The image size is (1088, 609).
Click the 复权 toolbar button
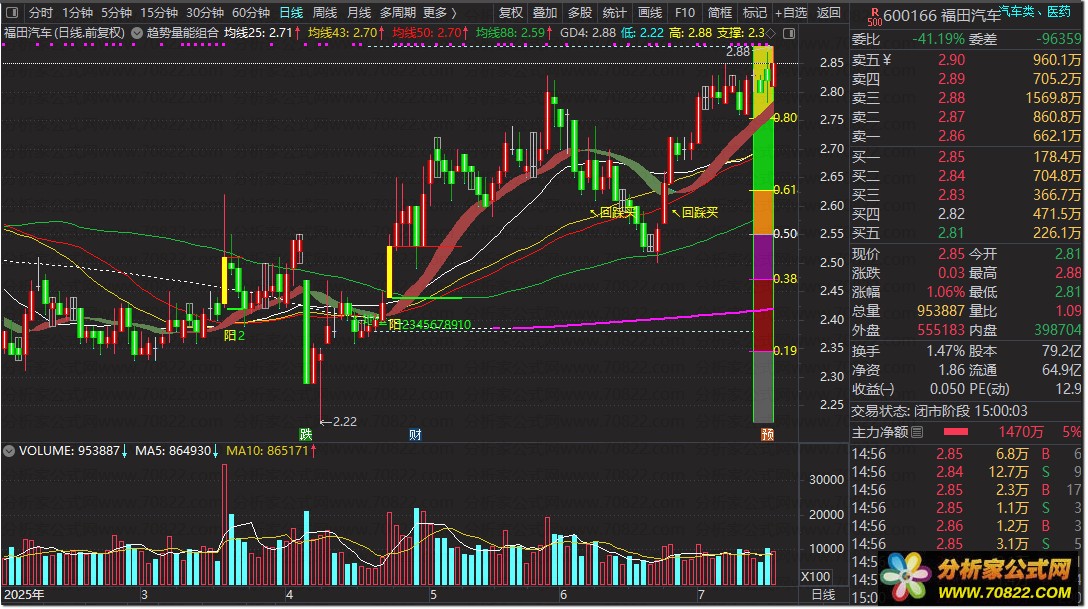[511, 12]
